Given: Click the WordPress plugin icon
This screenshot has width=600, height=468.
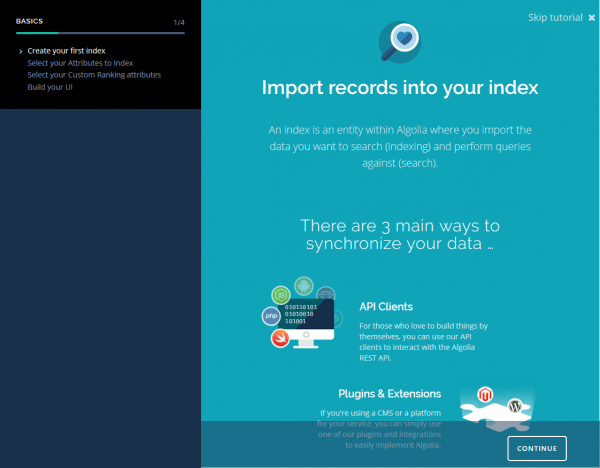Looking at the screenshot, I should [x=515, y=406].
